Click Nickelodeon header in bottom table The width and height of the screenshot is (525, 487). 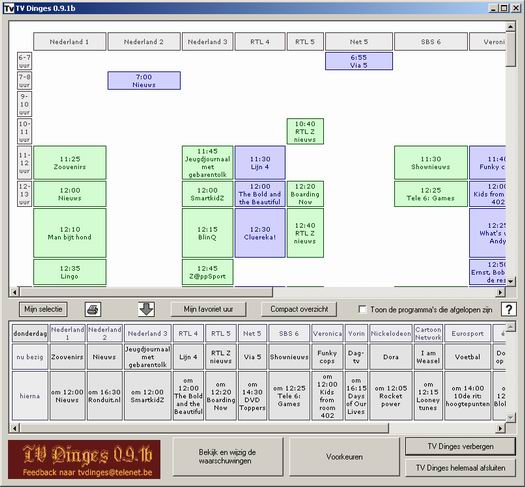click(390, 333)
